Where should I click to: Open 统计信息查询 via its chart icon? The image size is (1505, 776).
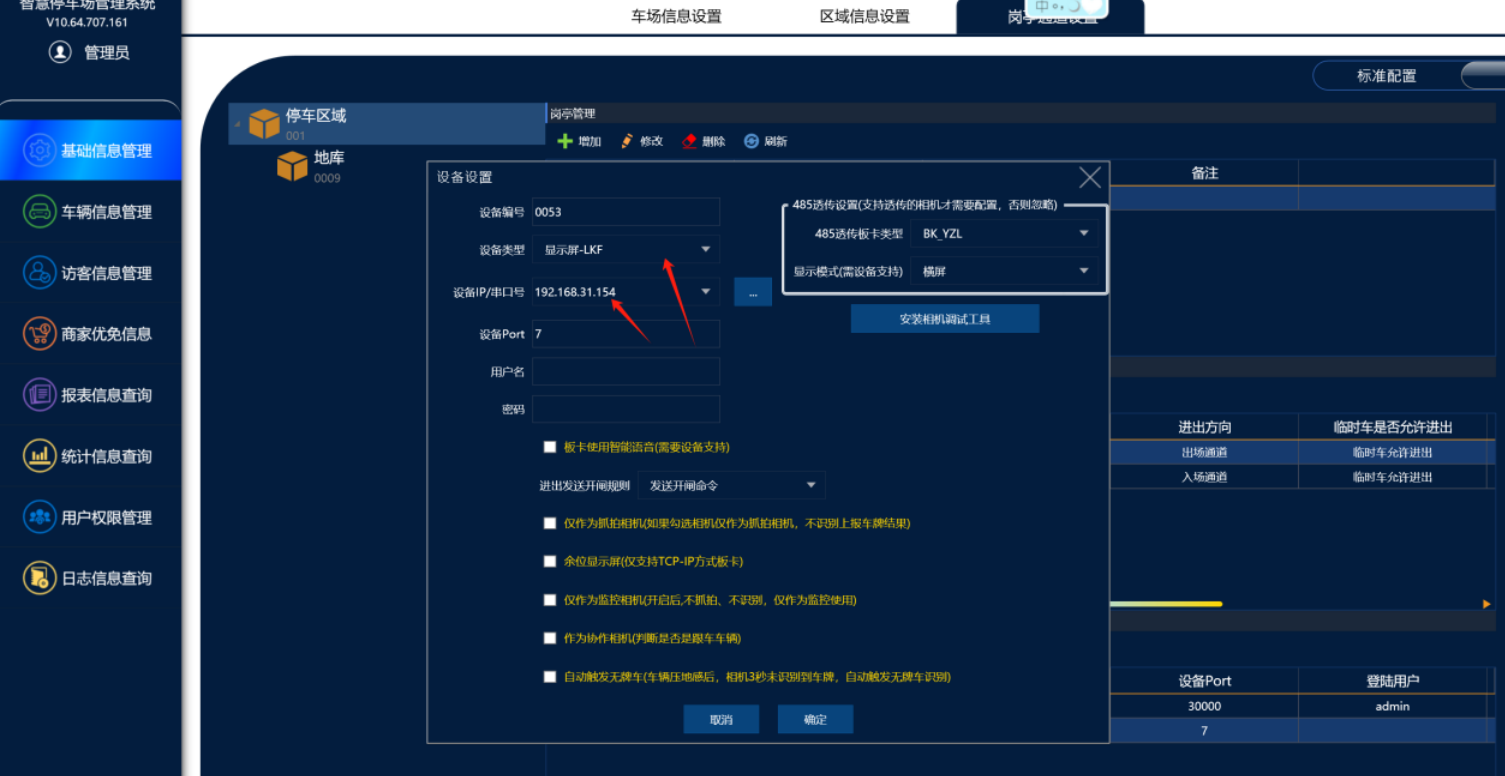pos(40,456)
